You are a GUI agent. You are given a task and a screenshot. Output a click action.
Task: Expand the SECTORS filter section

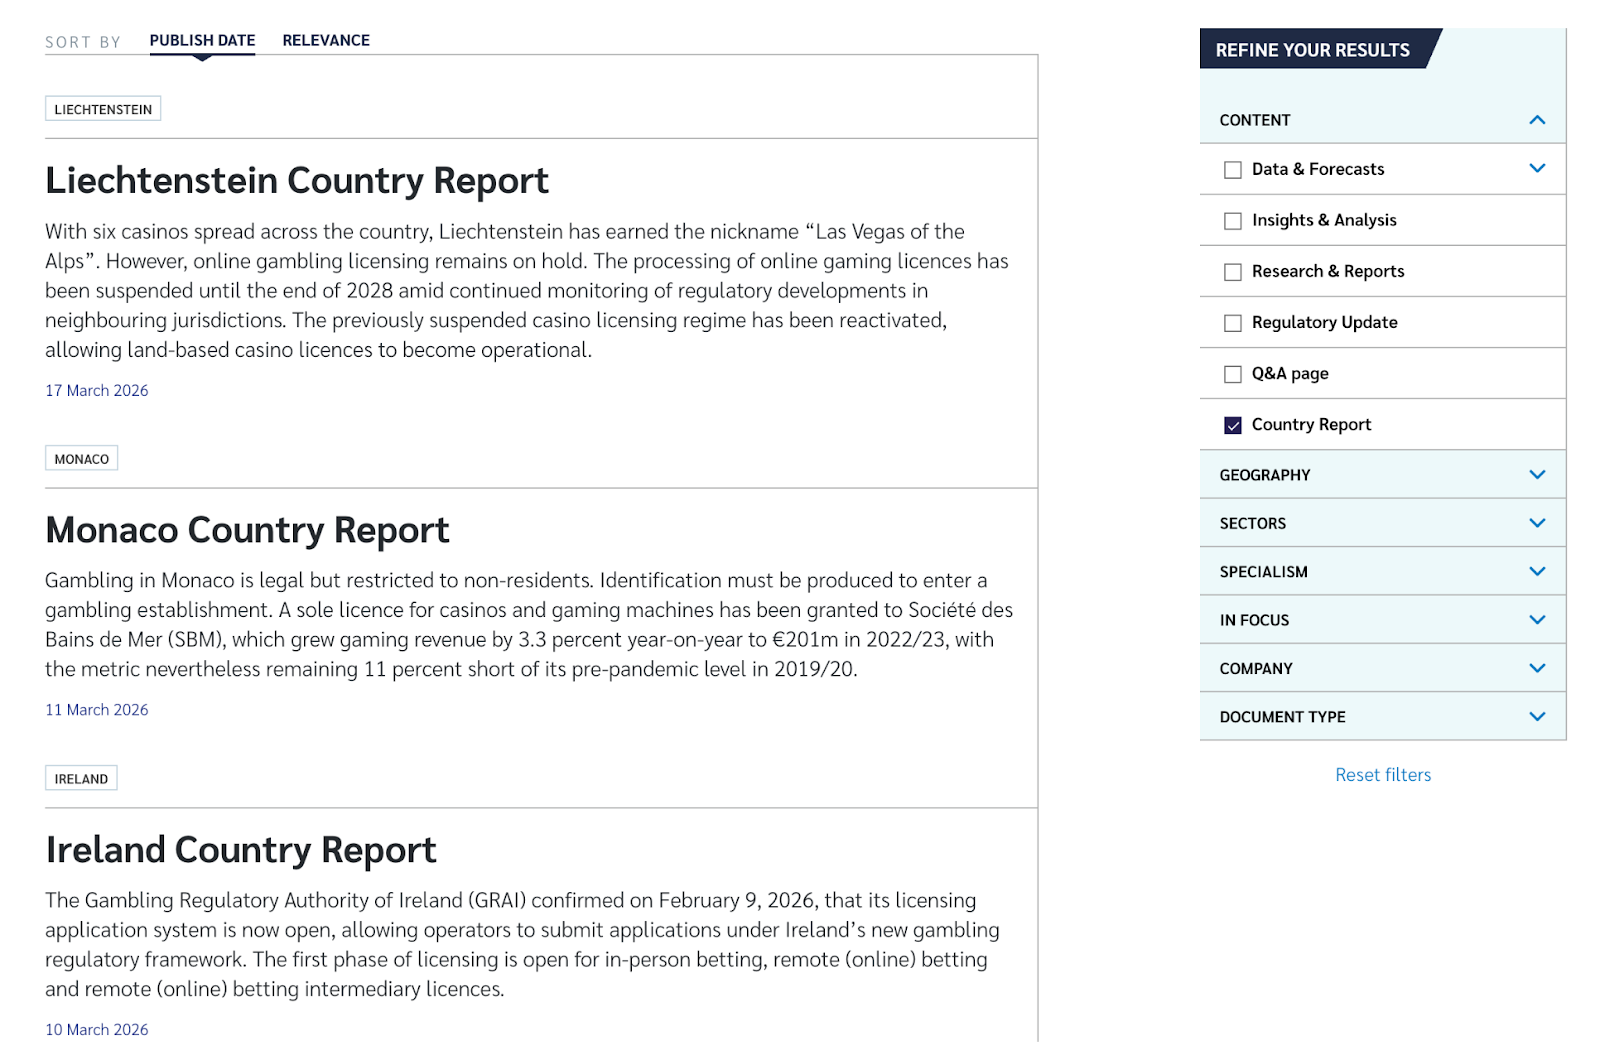[x=1382, y=523]
